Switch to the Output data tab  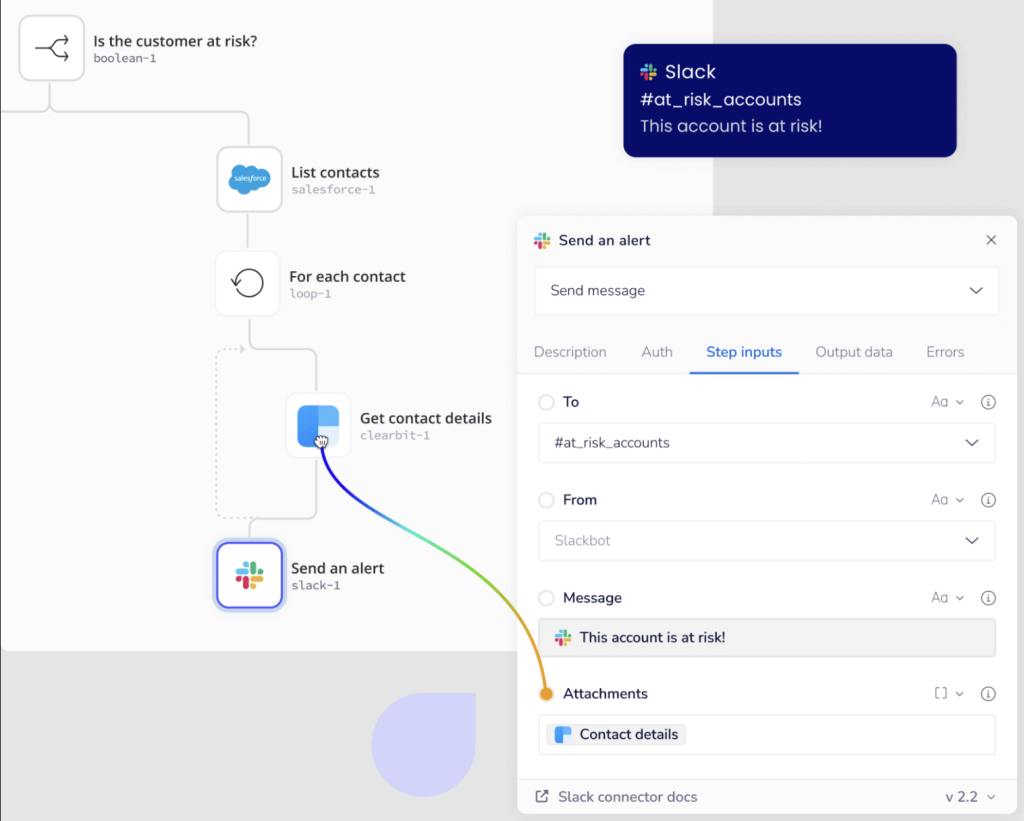coord(854,352)
